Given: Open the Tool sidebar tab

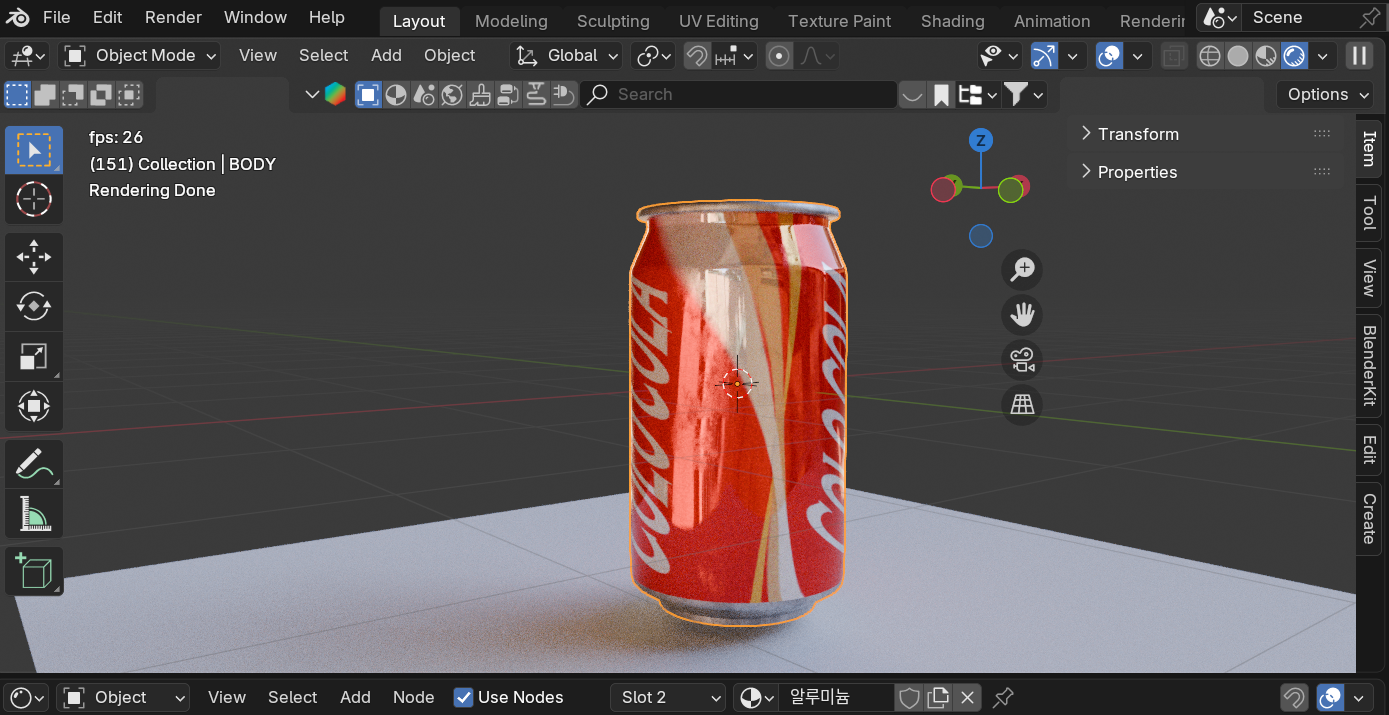Looking at the screenshot, I should click(1370, 213).
